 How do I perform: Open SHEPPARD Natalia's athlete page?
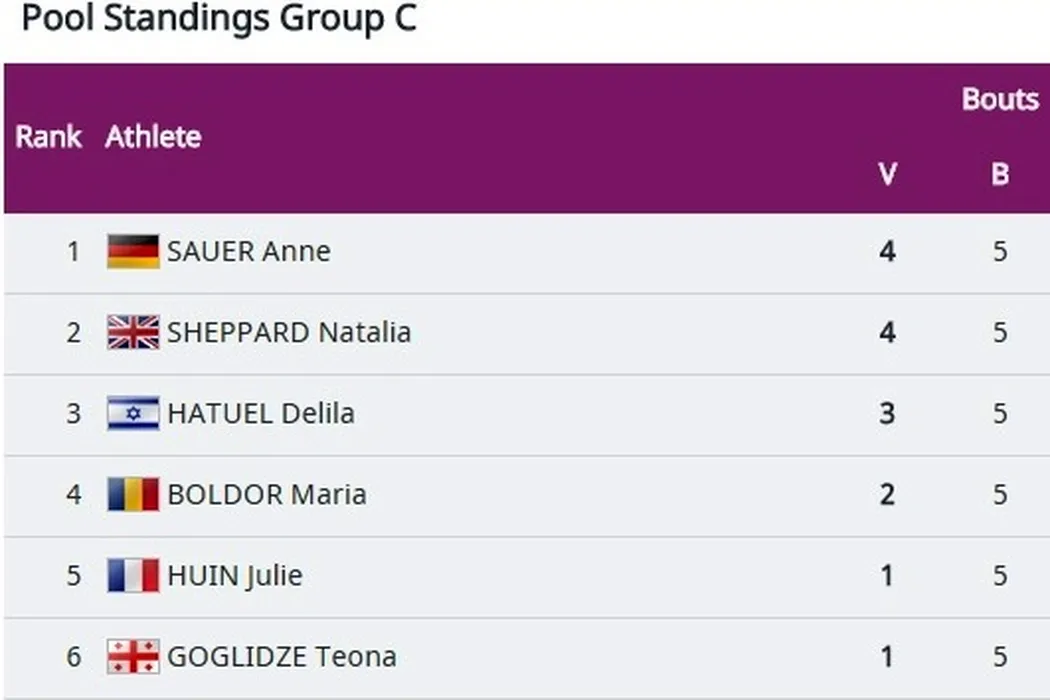(288, 332)
